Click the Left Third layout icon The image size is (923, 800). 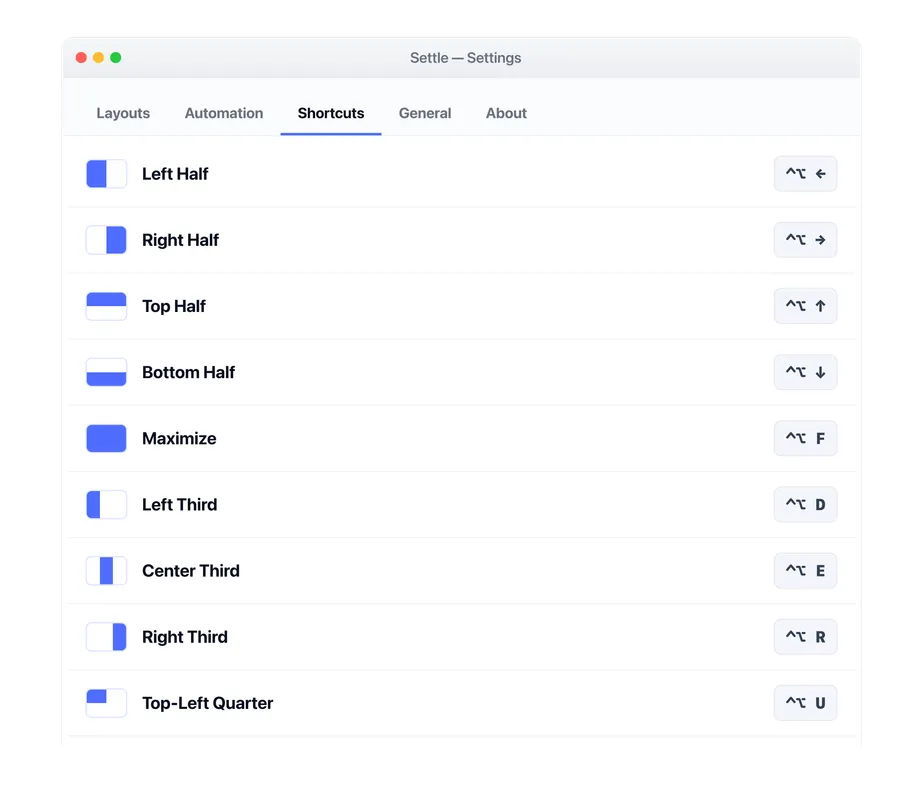pos(107,504)
